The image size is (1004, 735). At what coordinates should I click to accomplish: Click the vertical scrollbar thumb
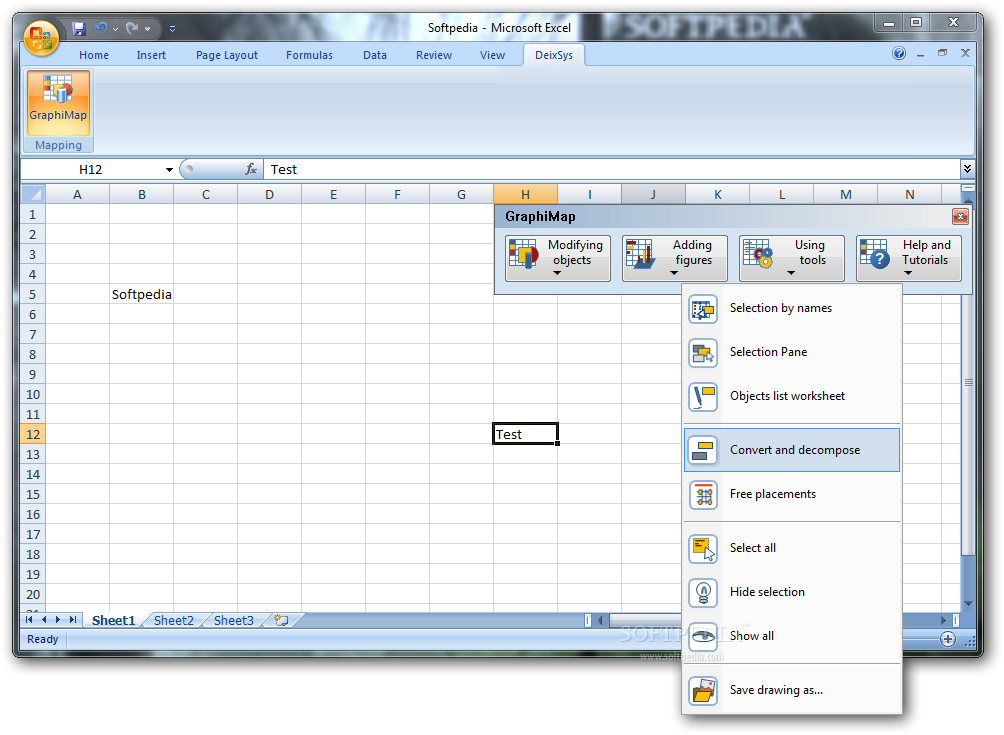[x=968, y=382]
